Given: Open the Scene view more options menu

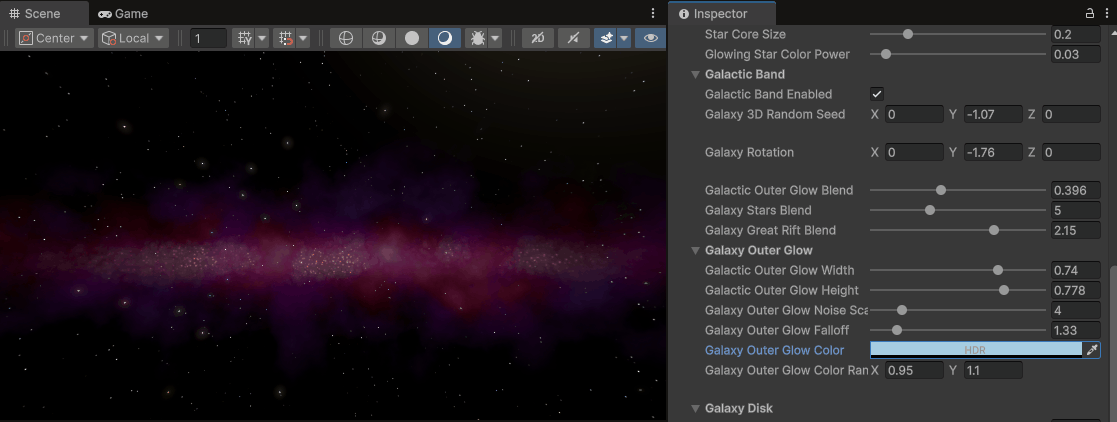Looking at the screenshot, I should tap(653, 13).
